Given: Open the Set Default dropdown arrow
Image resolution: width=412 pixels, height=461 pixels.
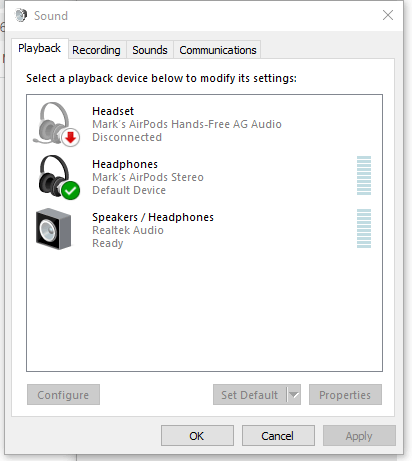Looking at the screenshot, I should click(294, 395).
